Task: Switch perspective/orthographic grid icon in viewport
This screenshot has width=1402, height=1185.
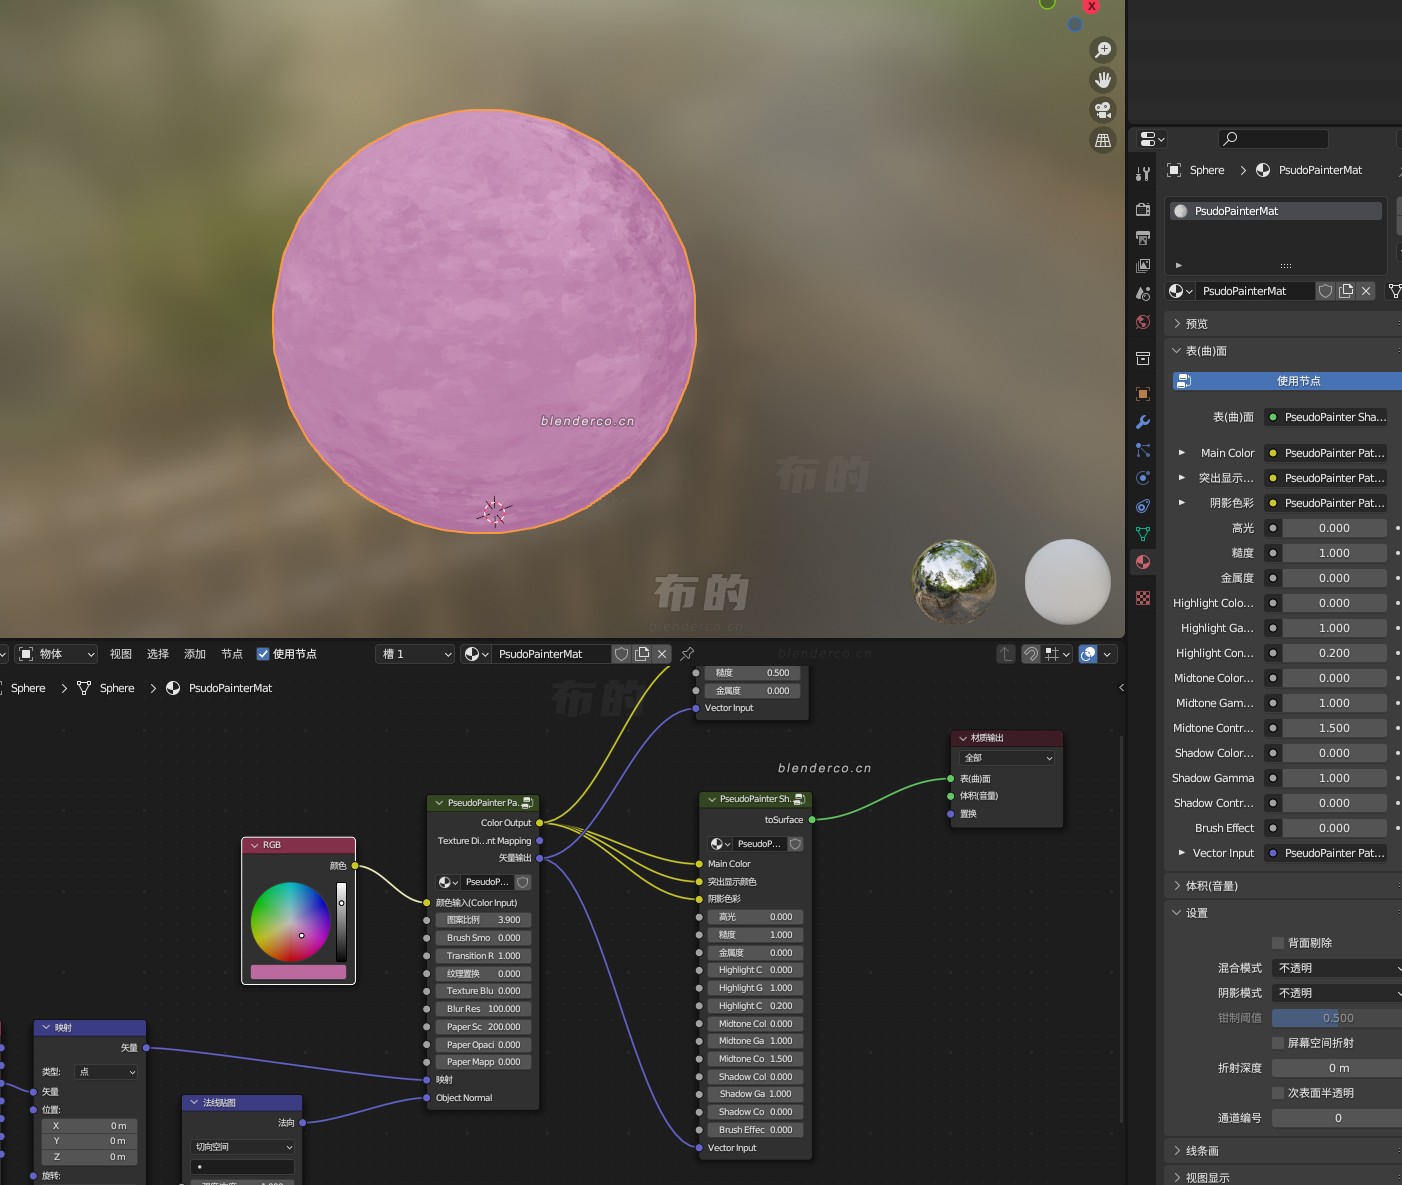Action: 1103,141
